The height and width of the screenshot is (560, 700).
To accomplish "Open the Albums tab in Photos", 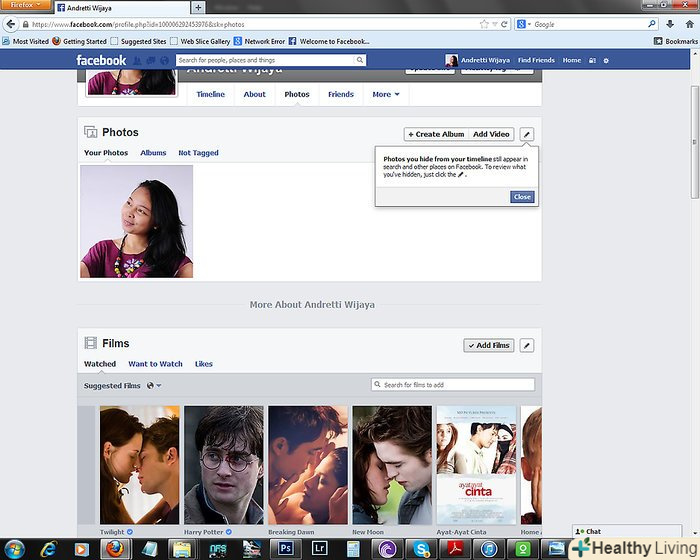I will (x=153, y=153).
